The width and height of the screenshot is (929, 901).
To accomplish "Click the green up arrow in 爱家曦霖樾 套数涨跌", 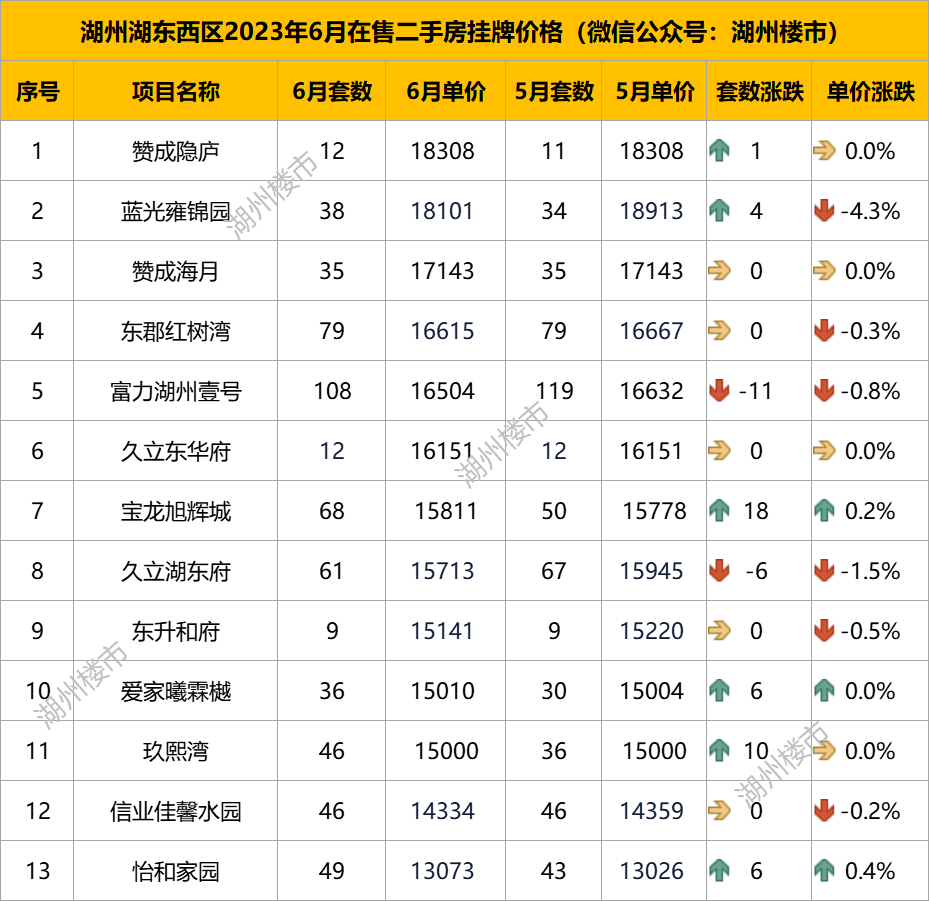I will click(719, 691).
